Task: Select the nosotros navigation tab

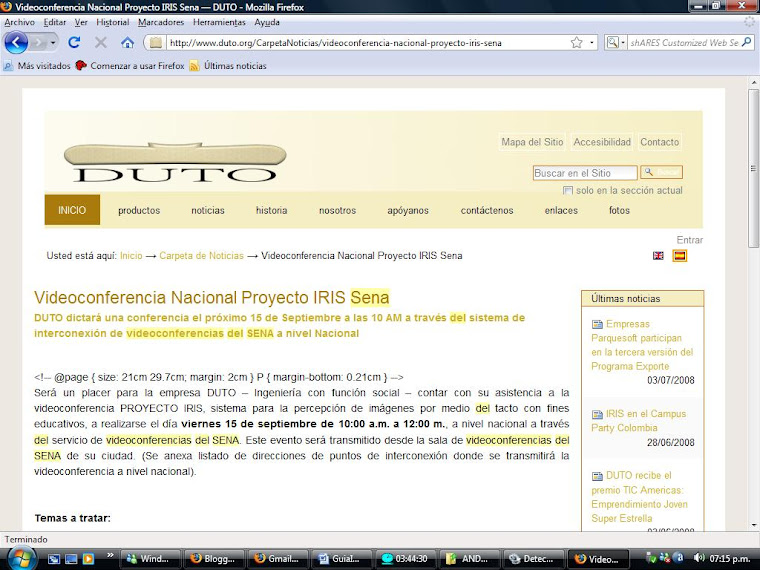Action: (337, 210)
